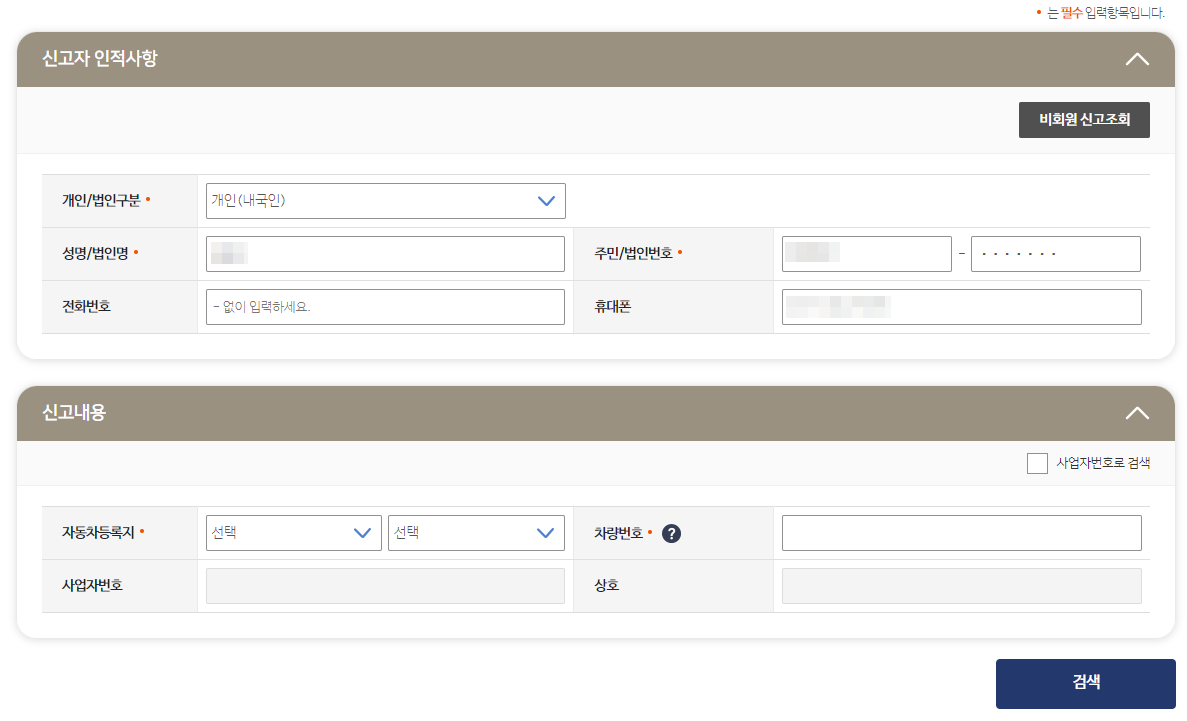
Task: Click the disabled 사업자번호 field
Action: pos(385,586)
